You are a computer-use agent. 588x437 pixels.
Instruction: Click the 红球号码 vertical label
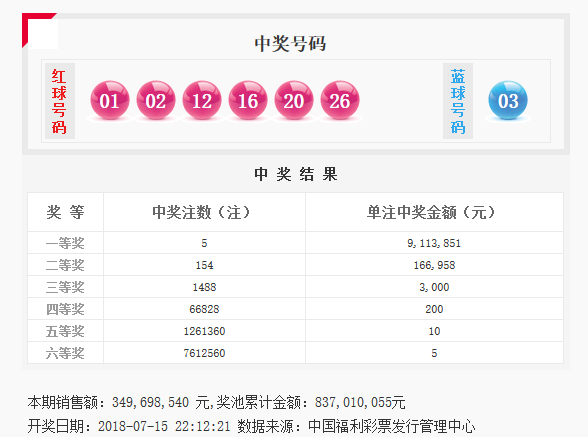pos(60,101)
